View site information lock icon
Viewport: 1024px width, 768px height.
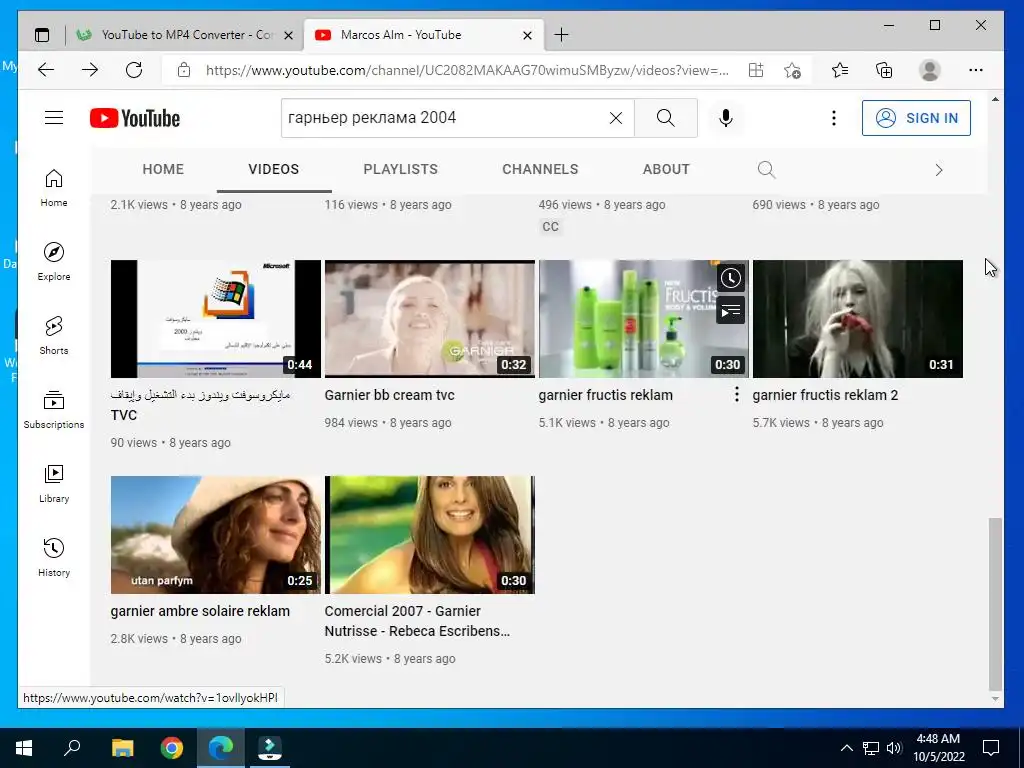click(x=184, y=70)
